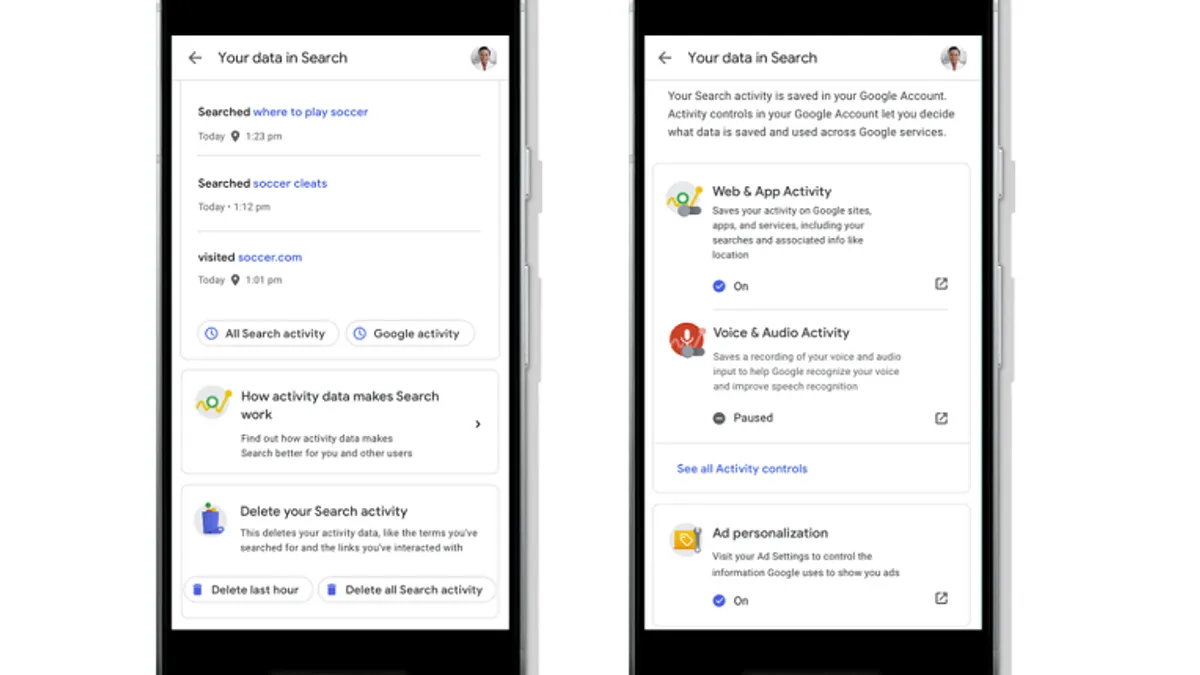The width and height of the screenshot is (1200, 675).
Task: Click 'Today • 1:12 pm' timestamp
Action: (x=234, y=207)
